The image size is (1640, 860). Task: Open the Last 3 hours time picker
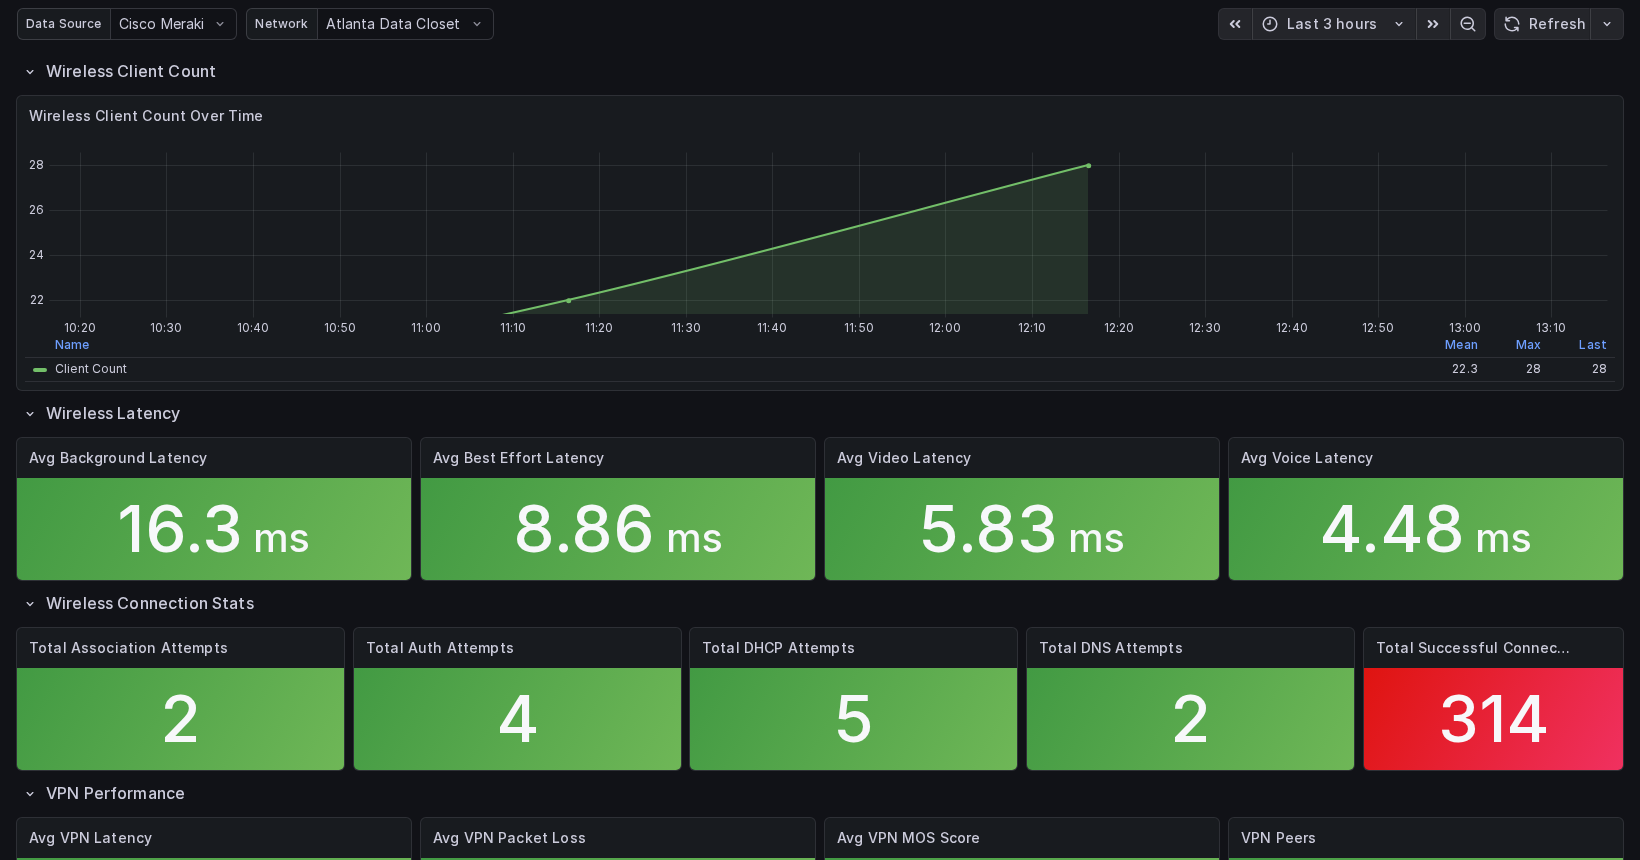pos(1334,24)
